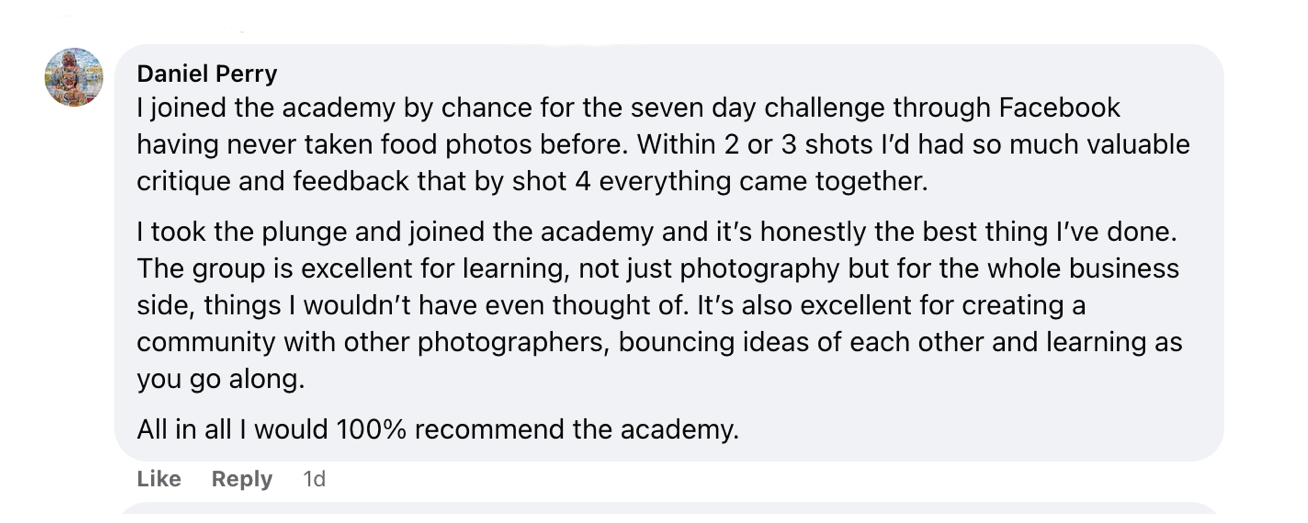Reply to Daniel Perry's comment
The height and width of the screenshot is (523, 1308).
pyautogui.click(x=242, y=479)
